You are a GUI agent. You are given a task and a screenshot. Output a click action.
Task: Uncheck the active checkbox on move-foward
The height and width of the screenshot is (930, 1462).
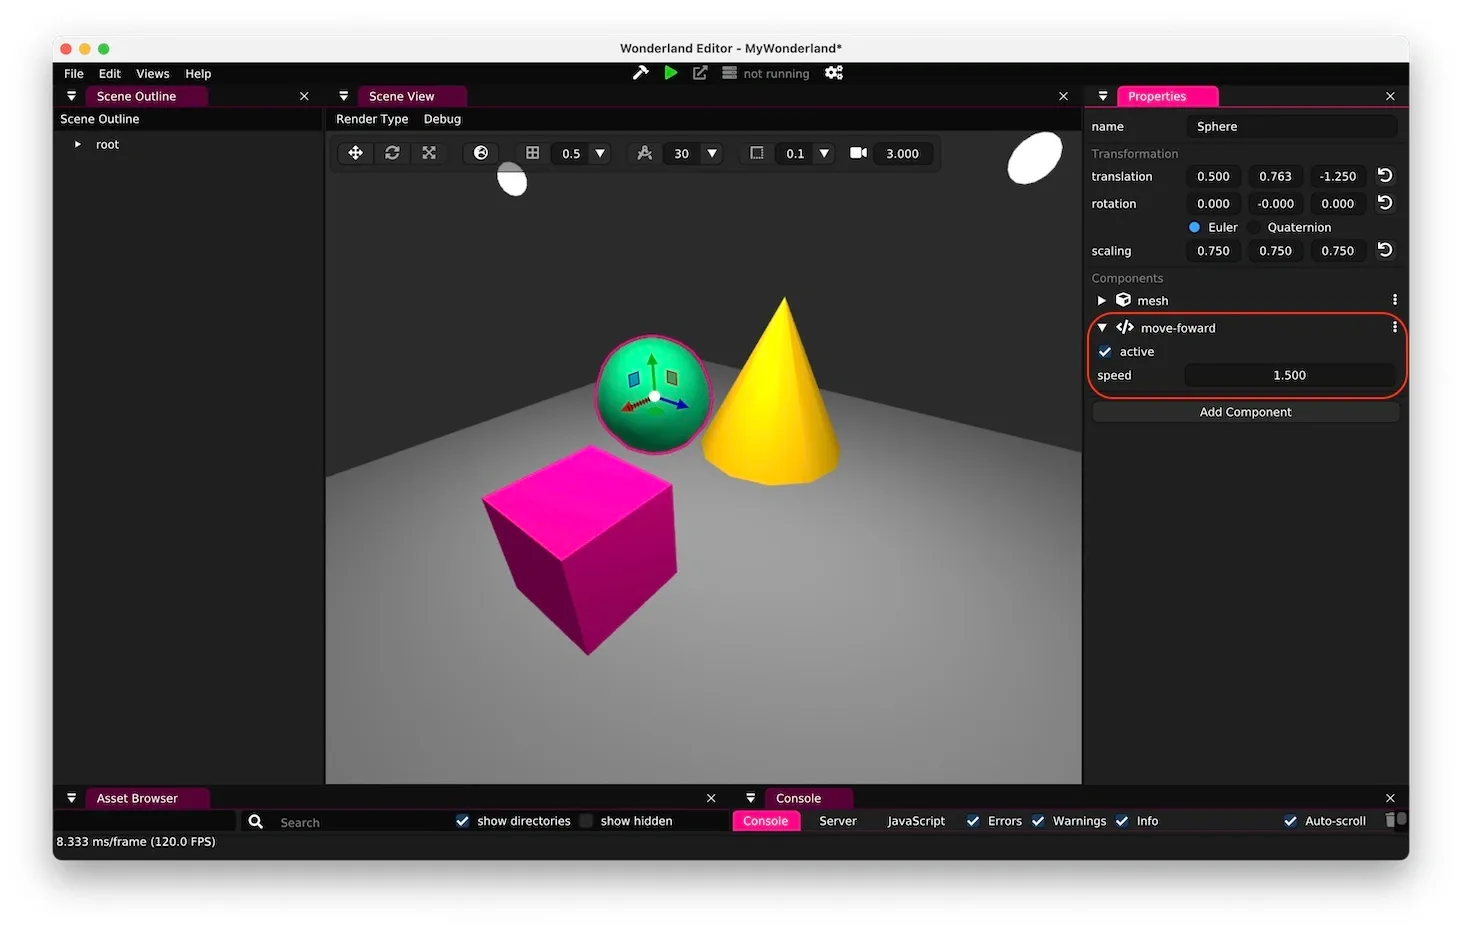1105,351
